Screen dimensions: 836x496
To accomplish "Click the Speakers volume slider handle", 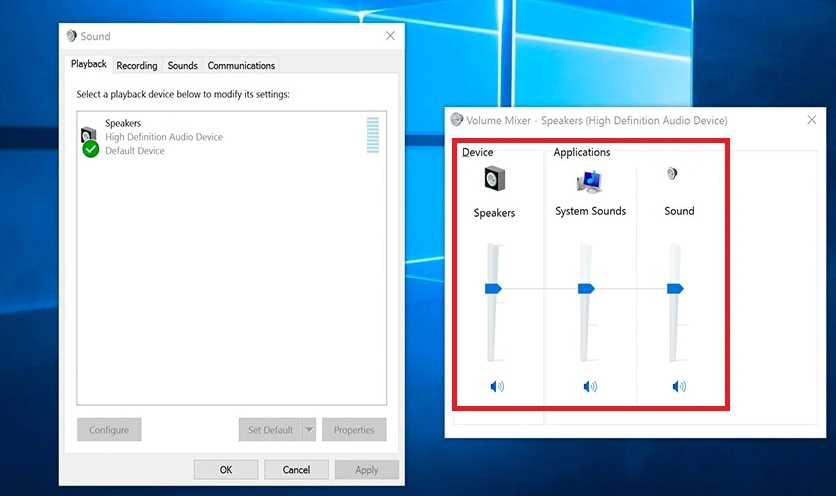I will 493,288.
